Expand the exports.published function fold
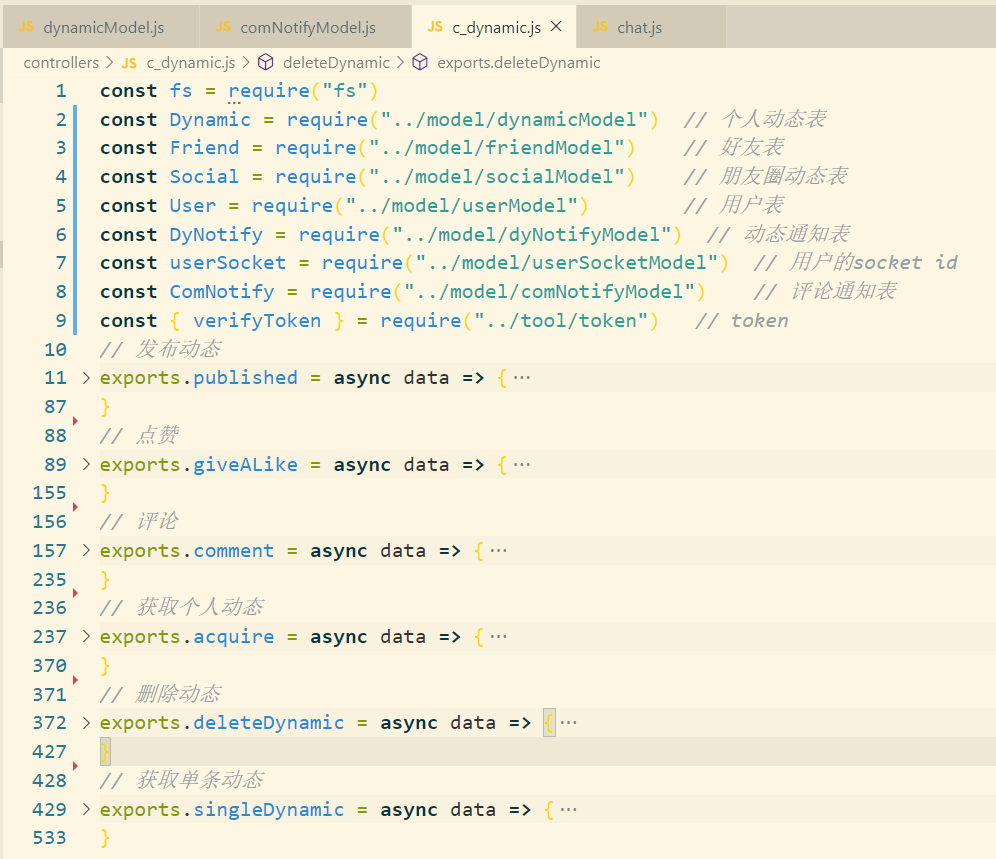This screenshot has height=859, width=996. click(x=85, y=378)
